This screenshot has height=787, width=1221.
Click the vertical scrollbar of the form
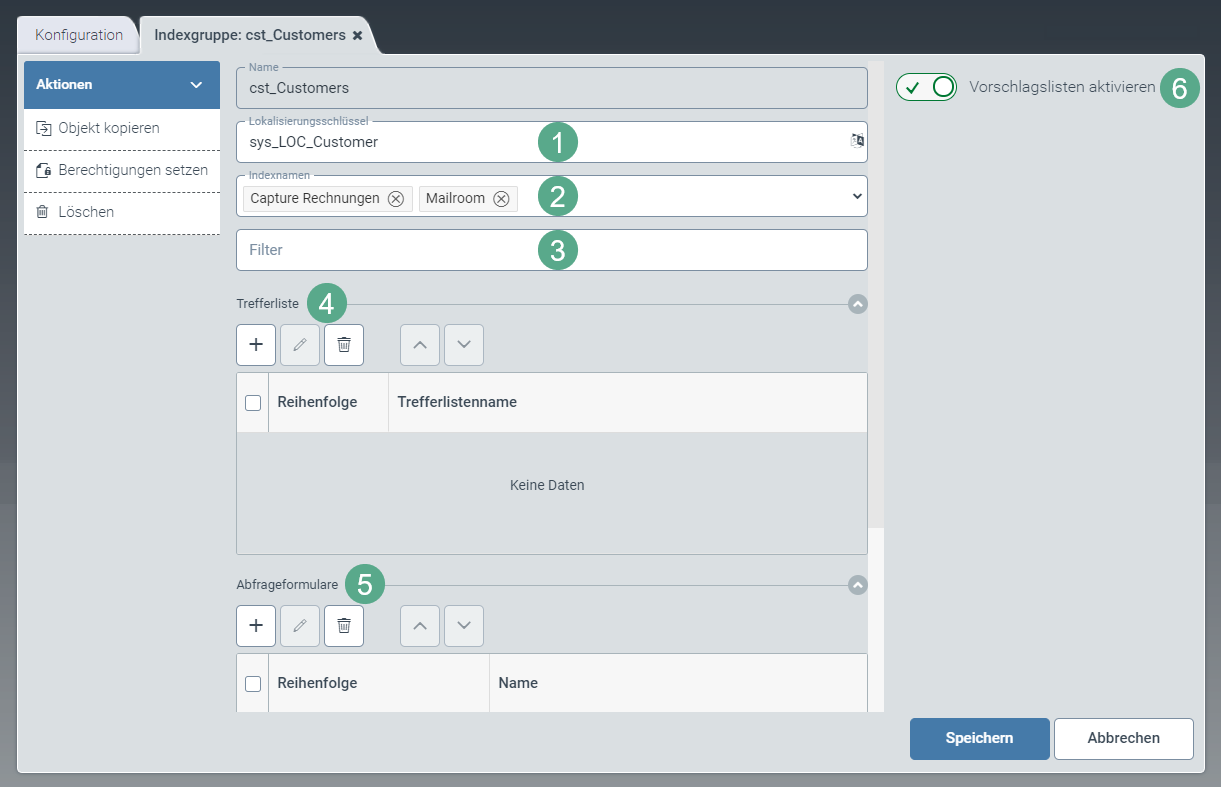coord(876,300)
